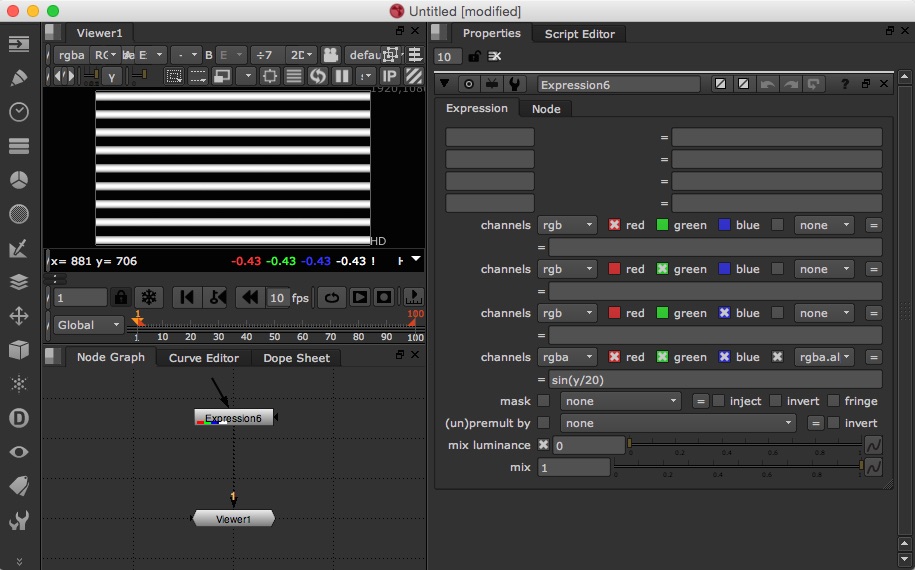Click the snowflake freeze icon in Viewer
The height and width of the screenshot is (570, 915).
(x=149, y=297)
